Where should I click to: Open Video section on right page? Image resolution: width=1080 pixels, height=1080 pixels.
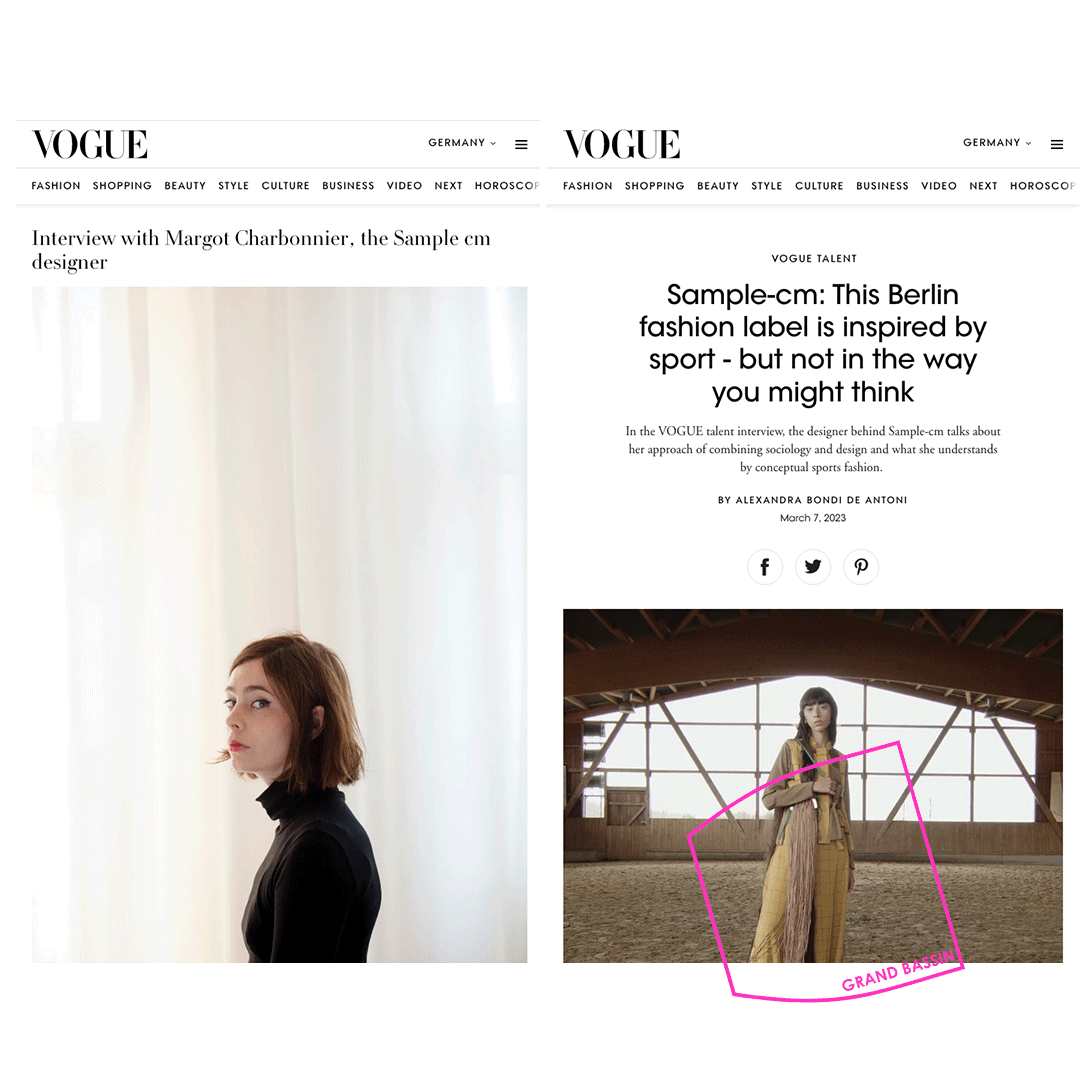pyautogui.click(x=939, y=186)
